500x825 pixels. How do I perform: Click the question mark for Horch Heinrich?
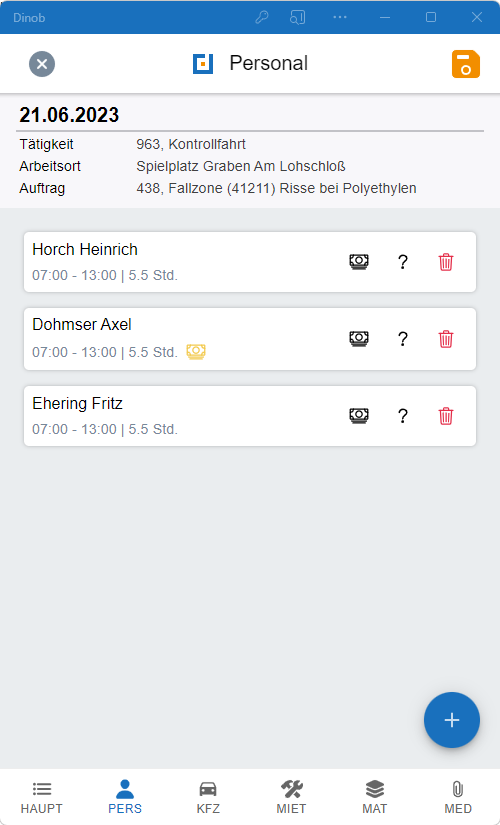[x=403, y=261]
